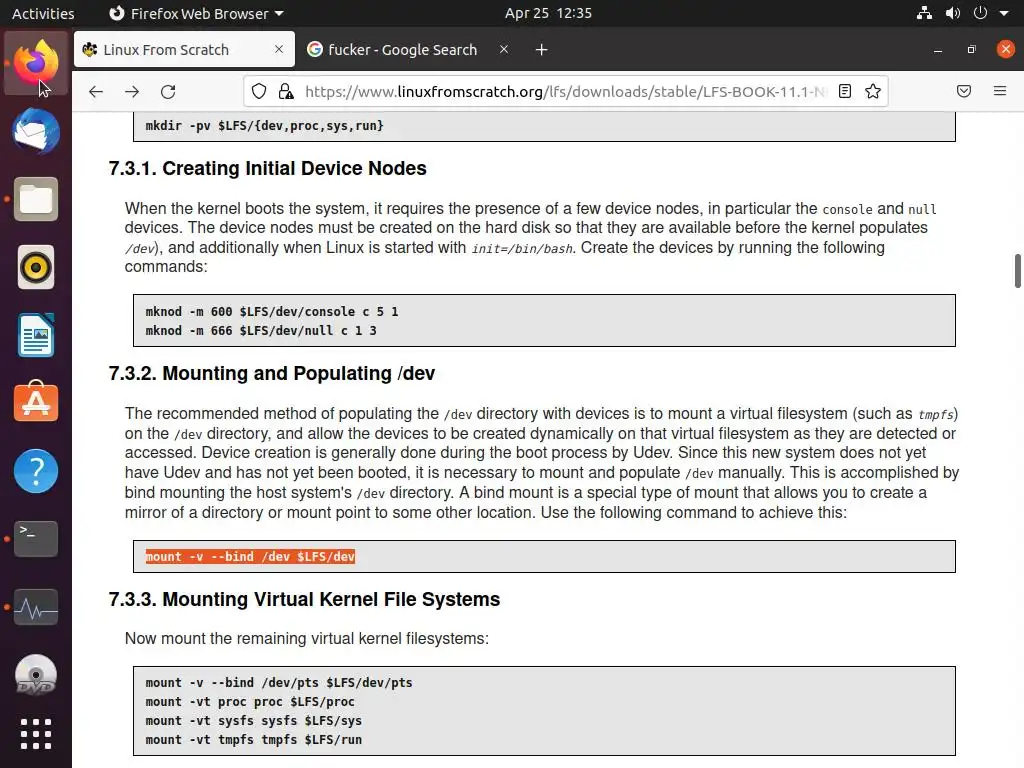Click the browser Back arrow
Image resolution: width=1024 pixels, height=768 pixels.
point(96,91)
